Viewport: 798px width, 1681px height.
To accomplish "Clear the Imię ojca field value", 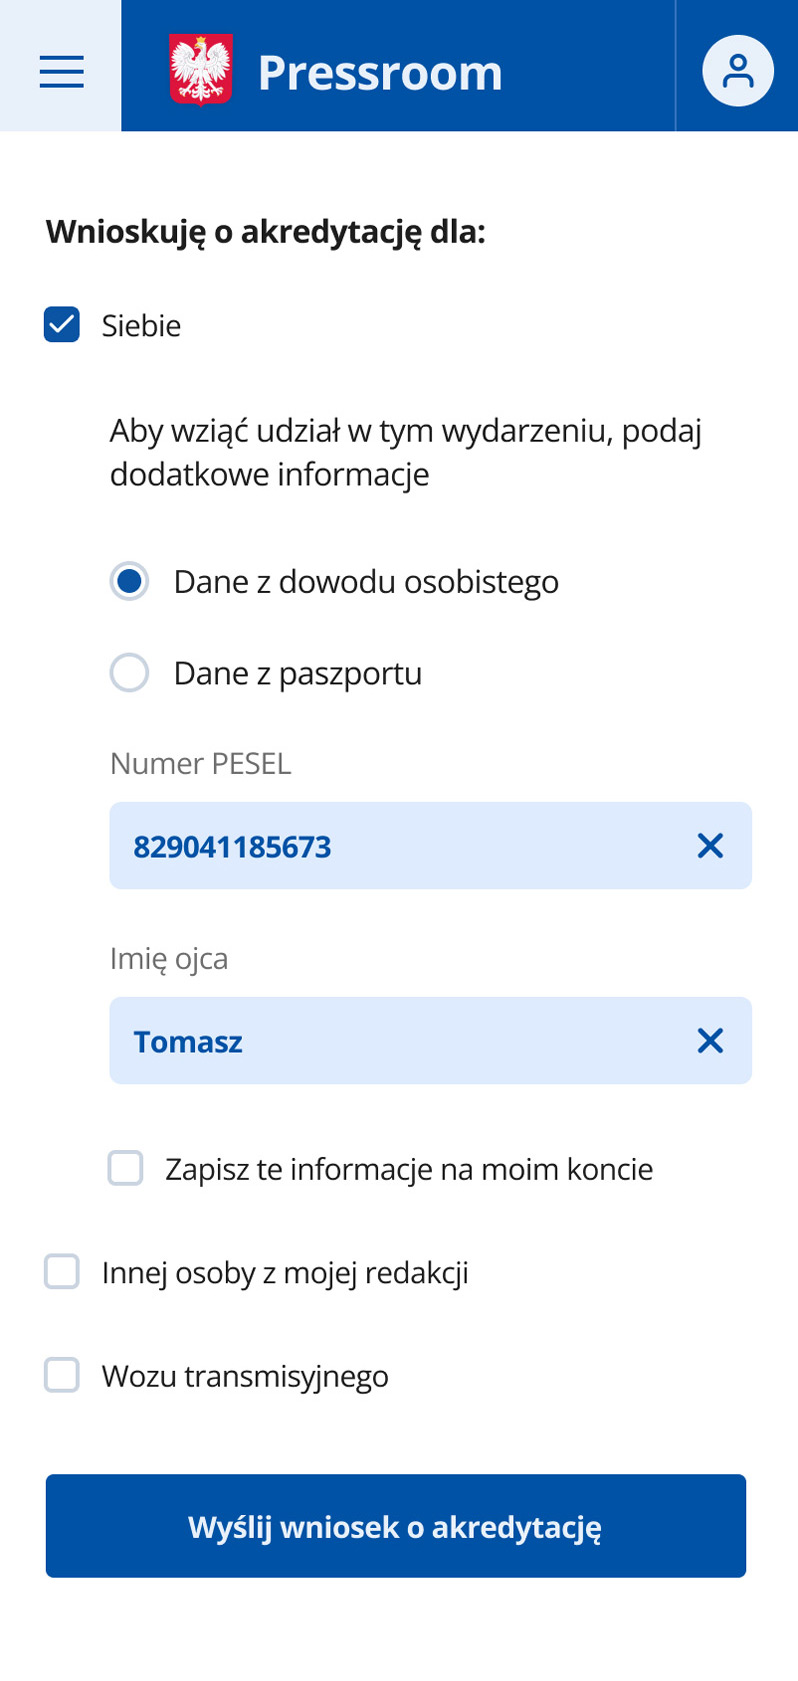I will pyautogui.click(x=711, y=1040).
